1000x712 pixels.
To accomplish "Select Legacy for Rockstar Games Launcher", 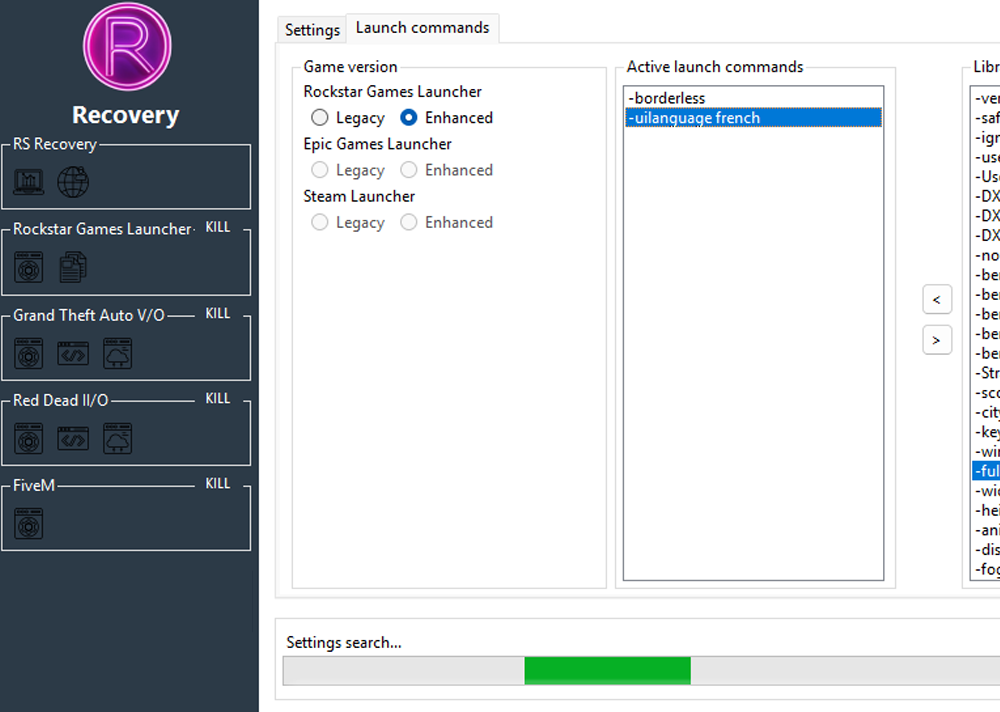I will 320,117.
